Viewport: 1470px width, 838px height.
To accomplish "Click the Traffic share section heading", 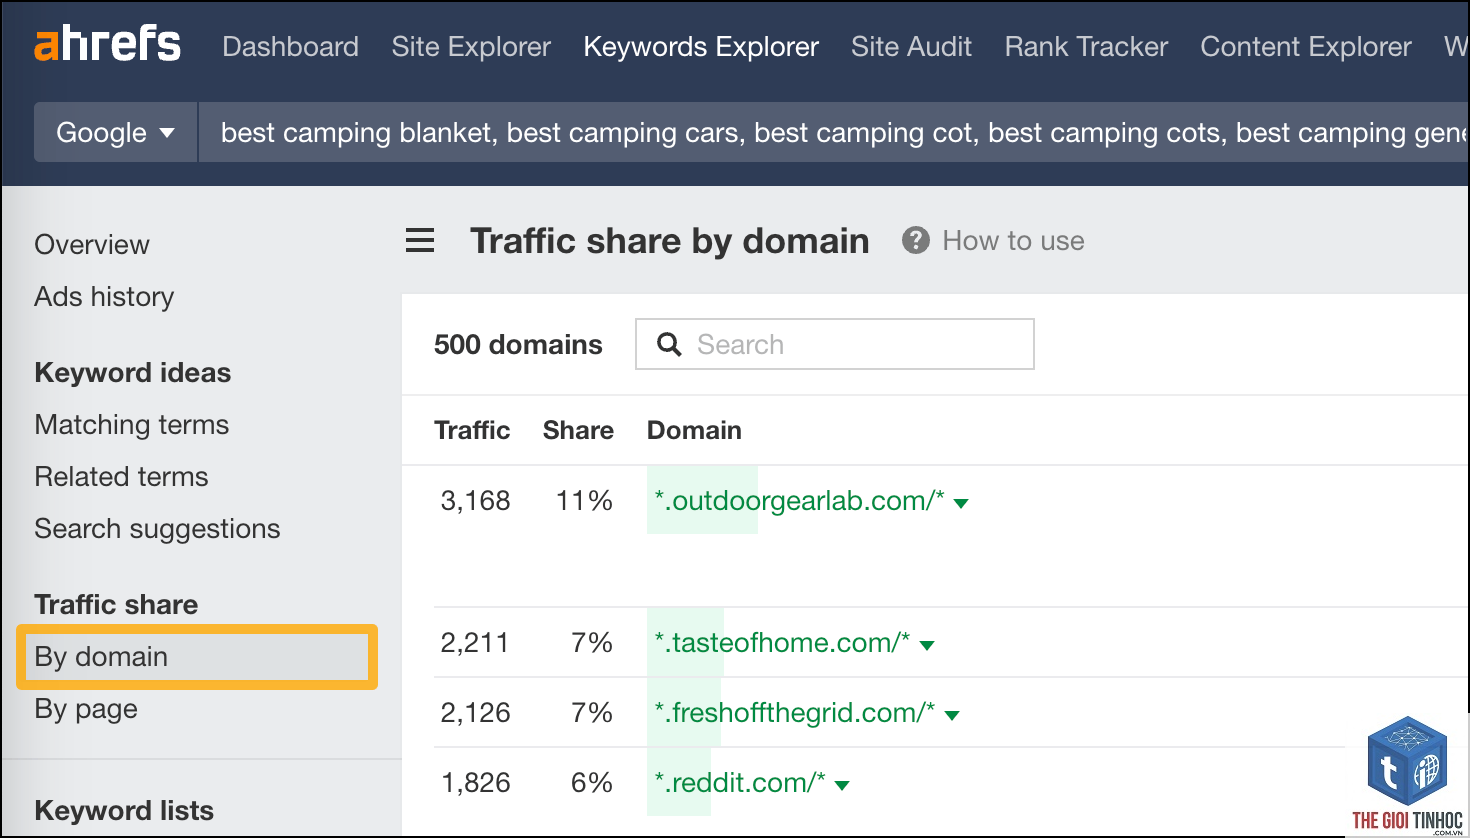I will 116,605.
